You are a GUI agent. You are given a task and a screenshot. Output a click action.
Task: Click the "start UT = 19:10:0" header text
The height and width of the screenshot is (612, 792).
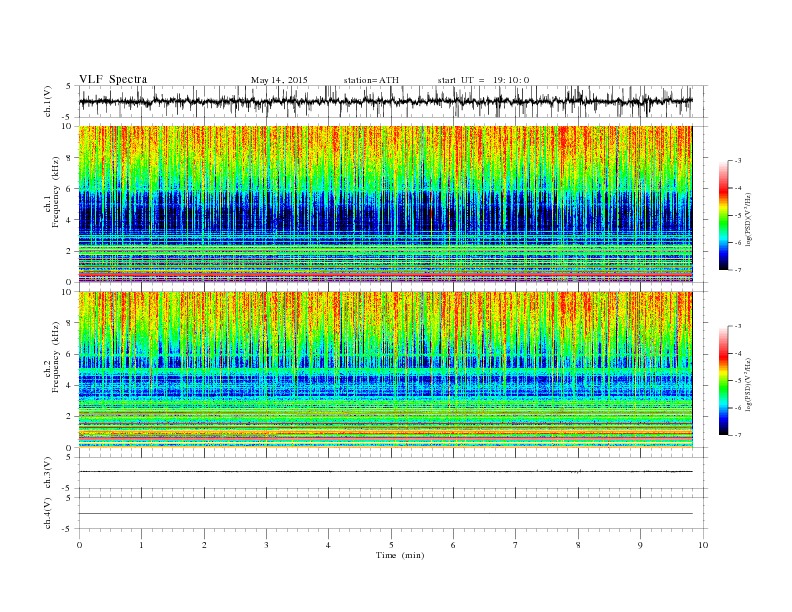click(483, 80)
